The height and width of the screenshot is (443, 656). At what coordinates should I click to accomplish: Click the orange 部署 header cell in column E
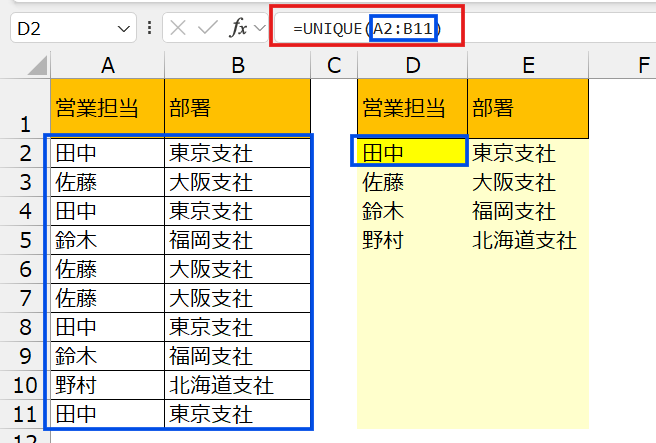point(527,108)
